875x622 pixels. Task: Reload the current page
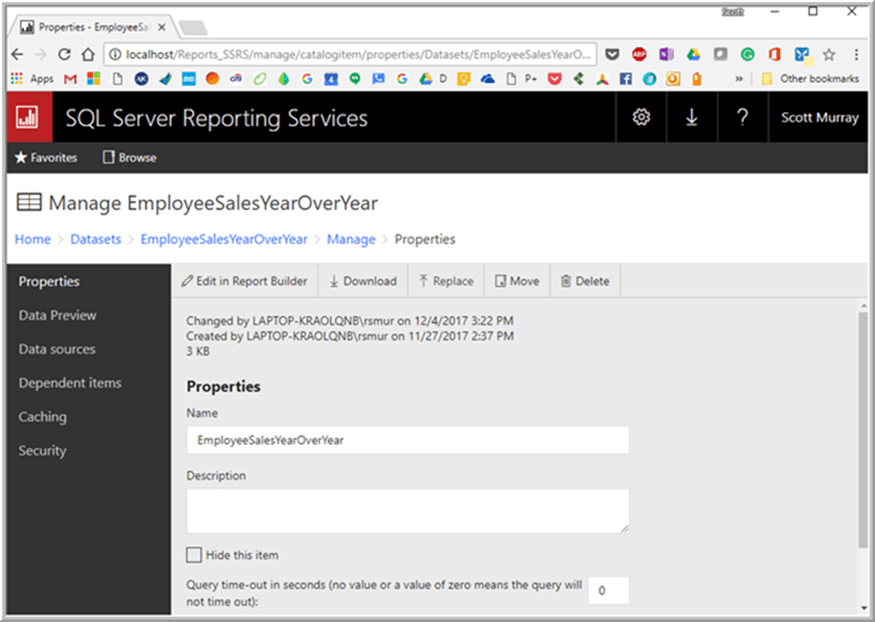[64, 54]
